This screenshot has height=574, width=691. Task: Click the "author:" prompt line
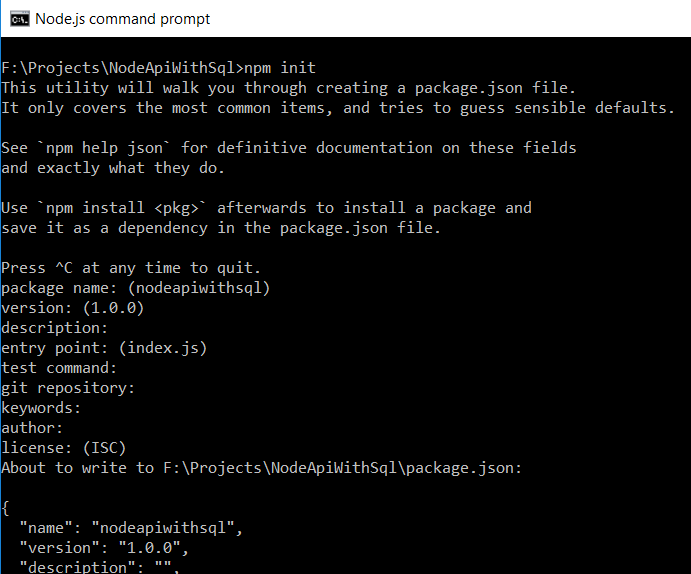(x=32, y=428)
